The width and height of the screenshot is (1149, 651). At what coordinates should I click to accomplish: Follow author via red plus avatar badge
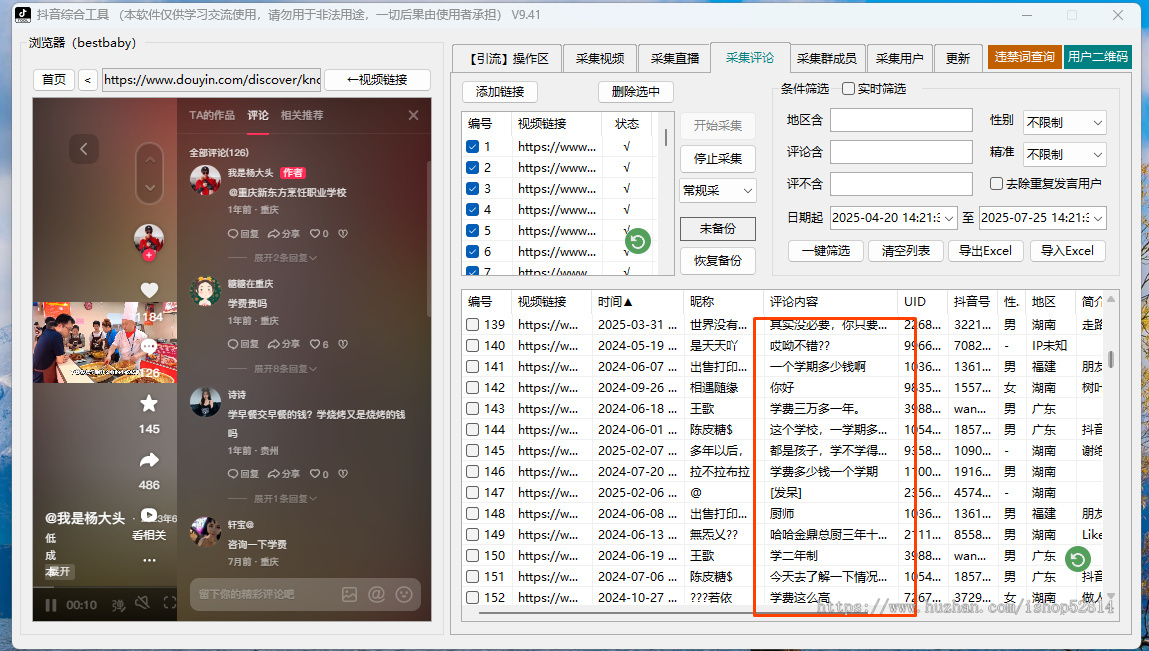pyautogui.click(x=149, y=255)
